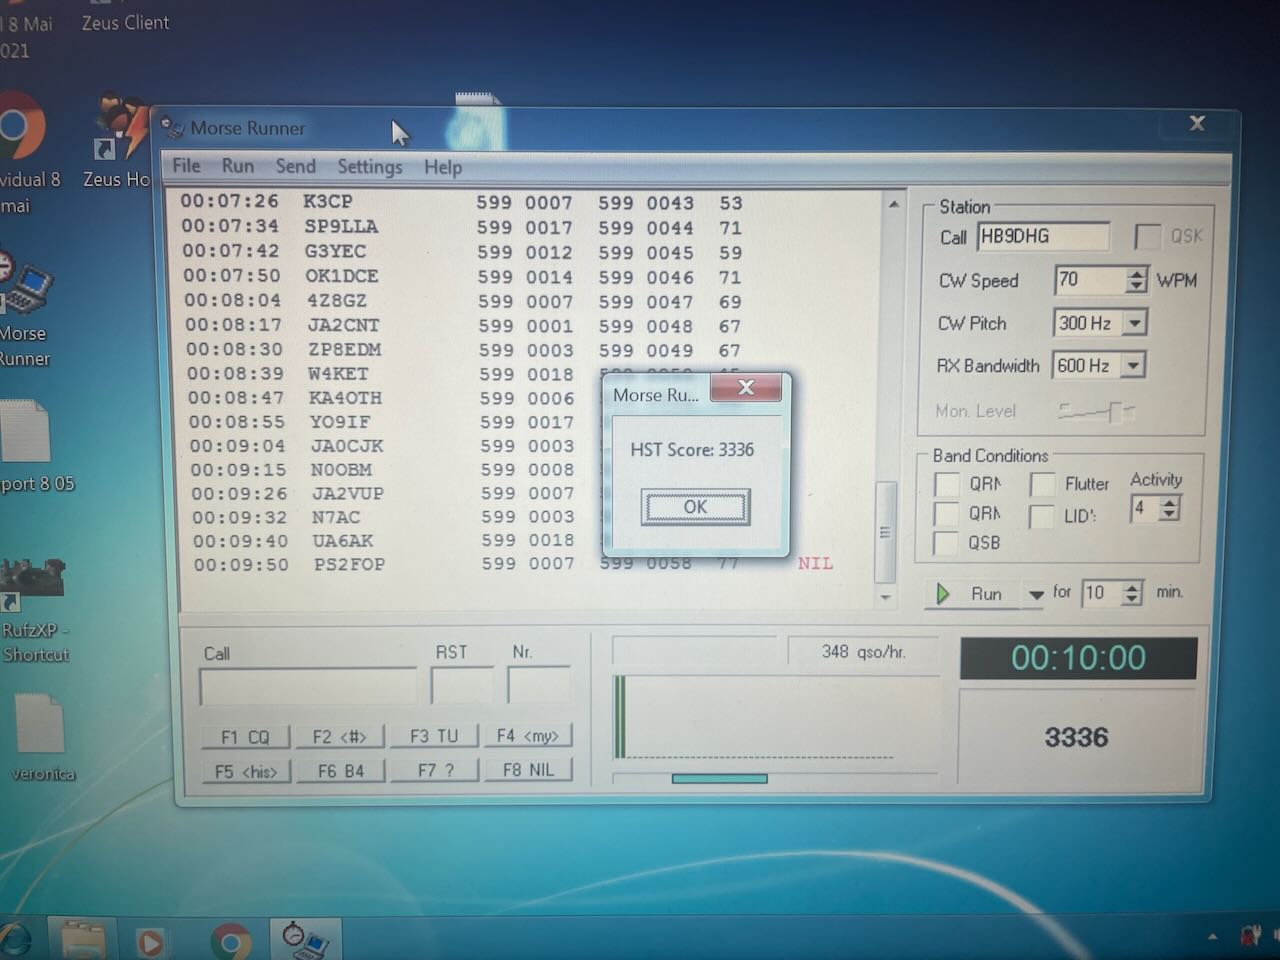1280x960 pixels.
Task: Click the F7 ? button
Action: pyautogui.click(x=435, y=770)
